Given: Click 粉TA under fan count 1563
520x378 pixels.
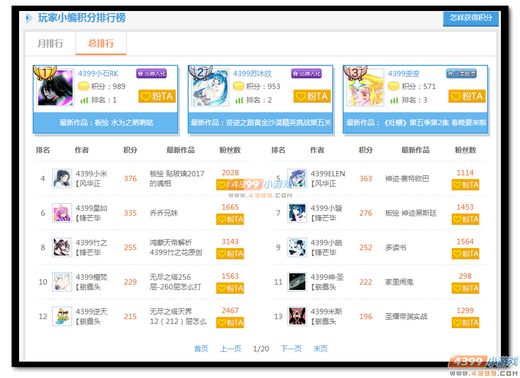Looking at the screenshot, I should coord(230,288).
